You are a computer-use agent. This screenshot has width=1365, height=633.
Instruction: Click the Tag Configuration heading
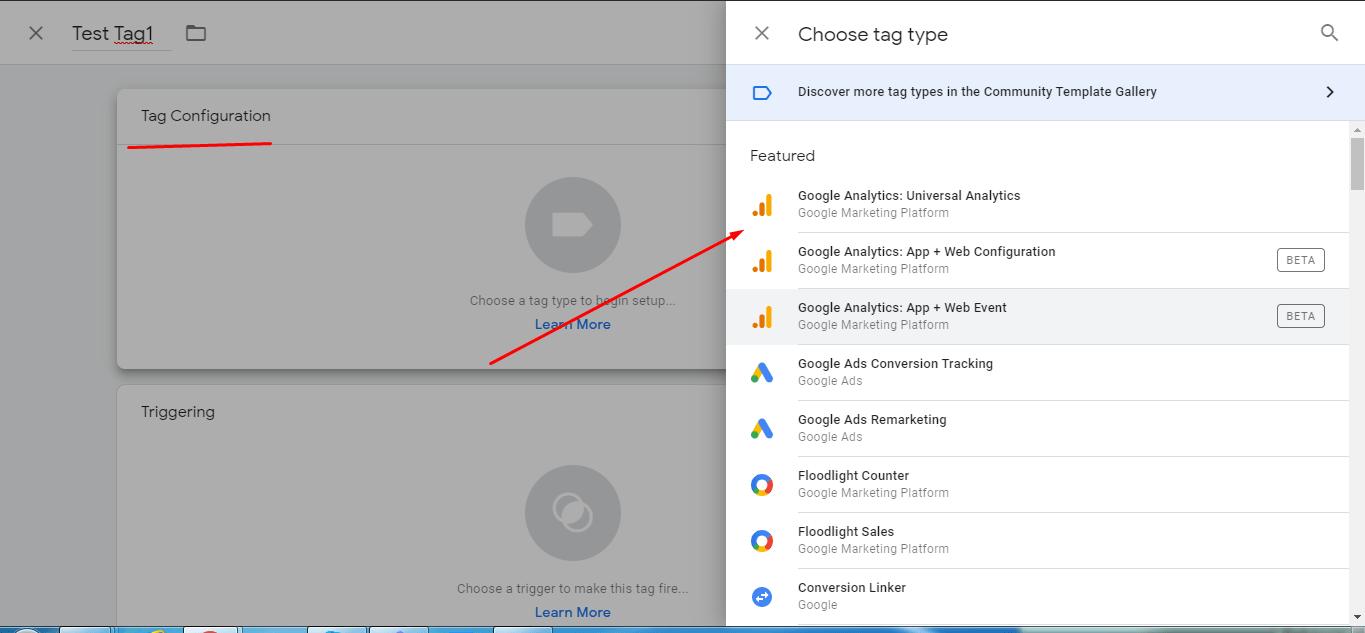pos(206,116)
